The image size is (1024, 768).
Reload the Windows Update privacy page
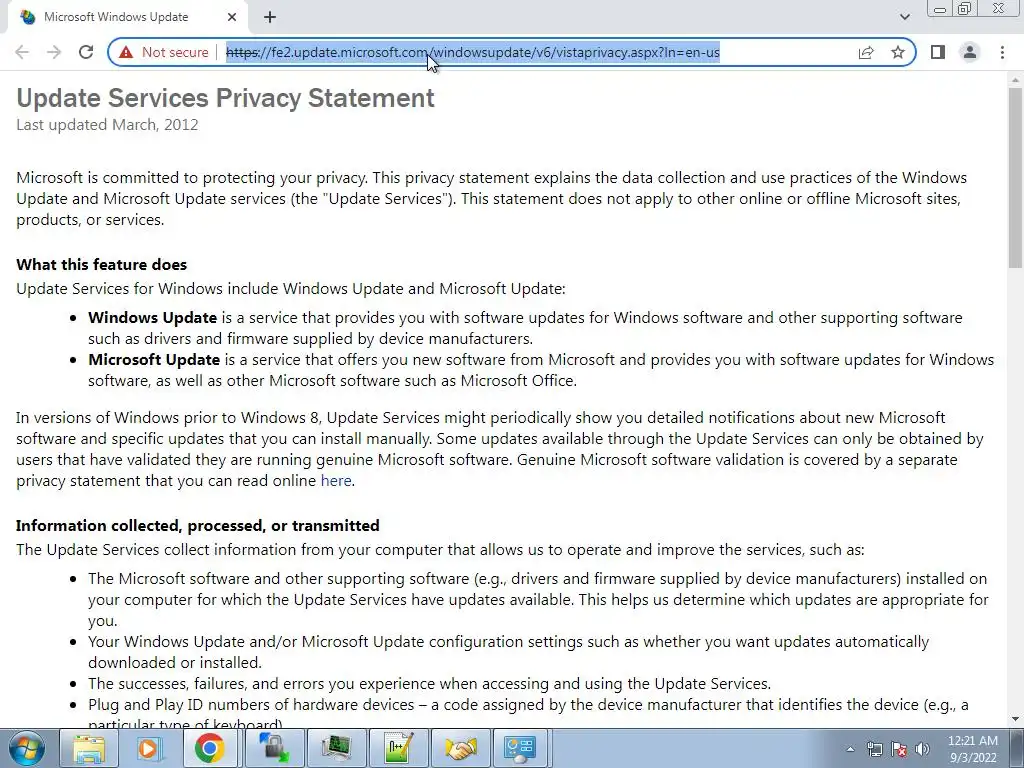[86, 52]
